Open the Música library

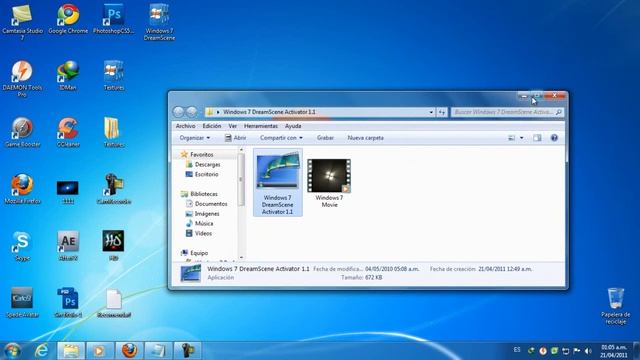[199, 223]
